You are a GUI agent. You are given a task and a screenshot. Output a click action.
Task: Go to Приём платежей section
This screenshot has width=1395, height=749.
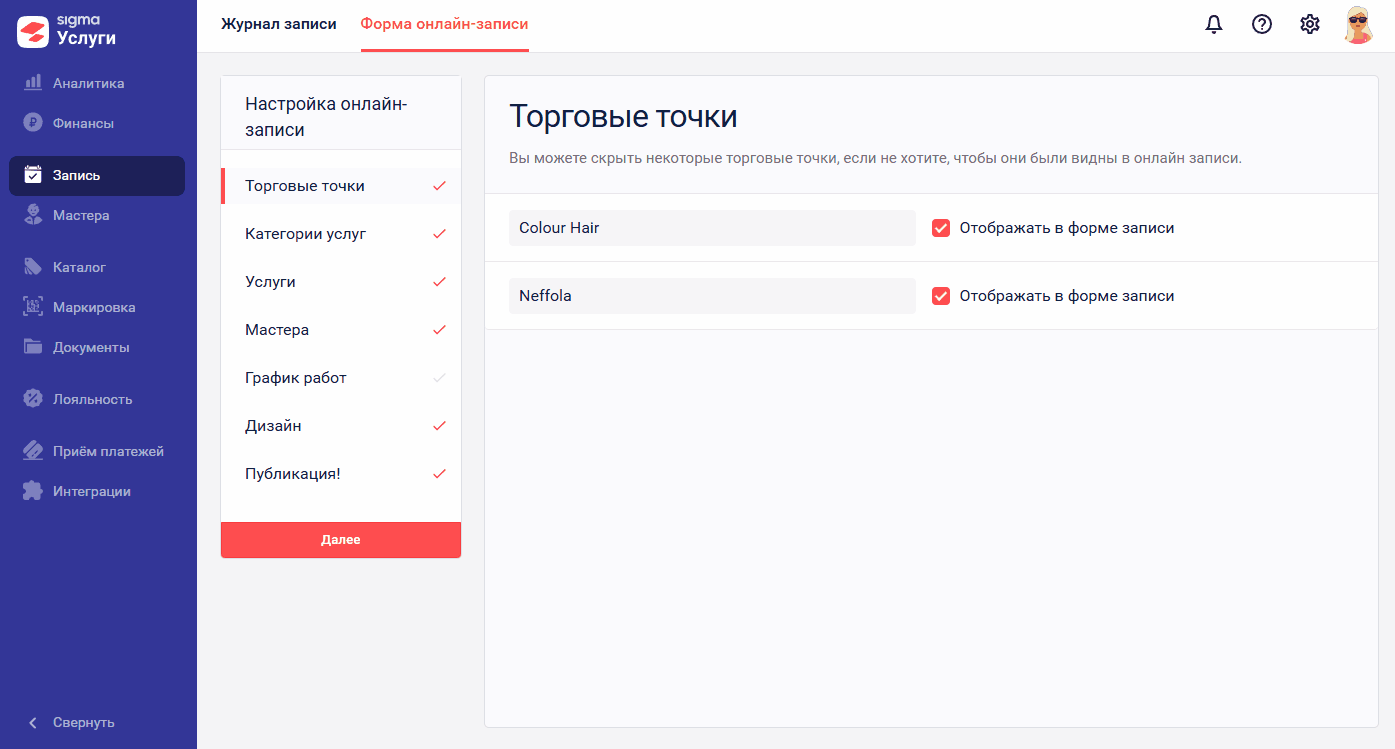pos(97,451)
